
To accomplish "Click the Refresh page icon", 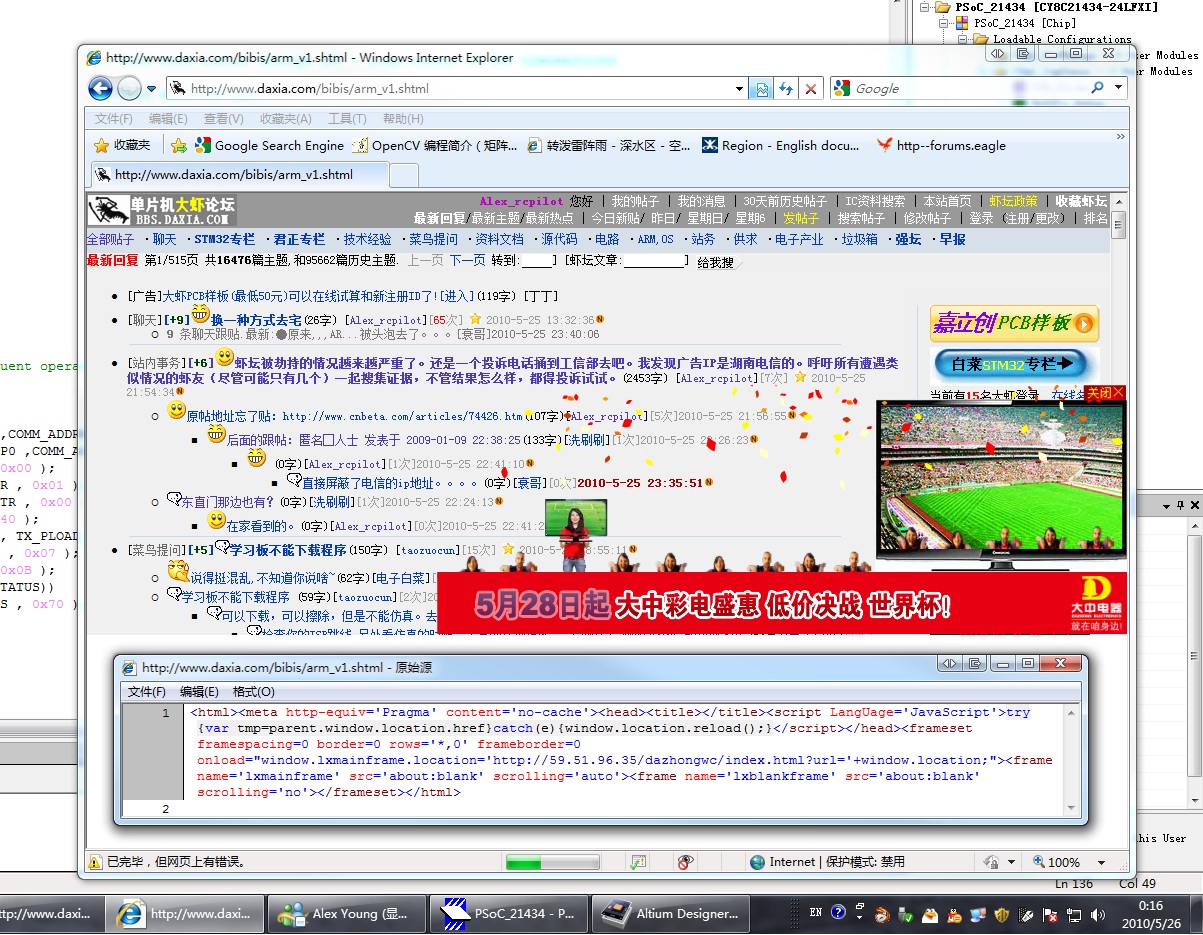I will [x=787, y=89].
